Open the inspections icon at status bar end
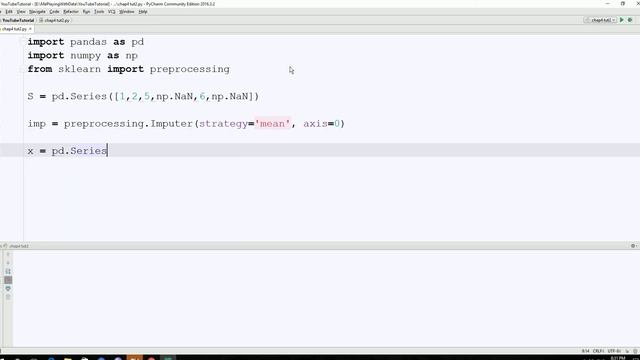This screenshot has height=360, width=640. pos(635,351)
